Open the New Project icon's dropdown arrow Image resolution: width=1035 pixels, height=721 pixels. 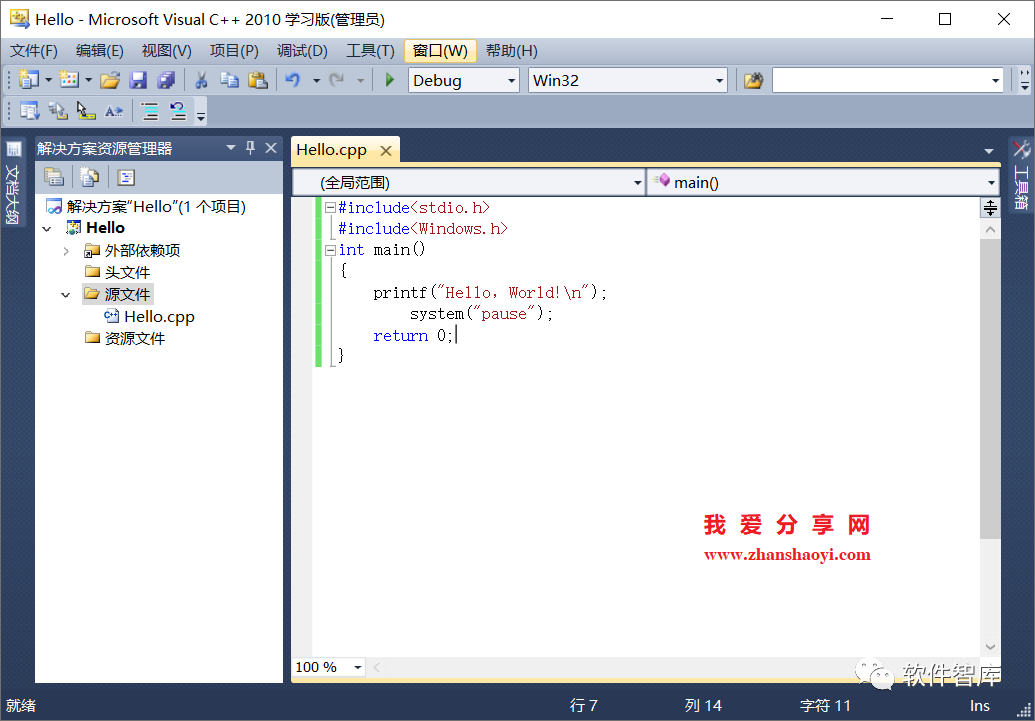[x=48, y=81]
